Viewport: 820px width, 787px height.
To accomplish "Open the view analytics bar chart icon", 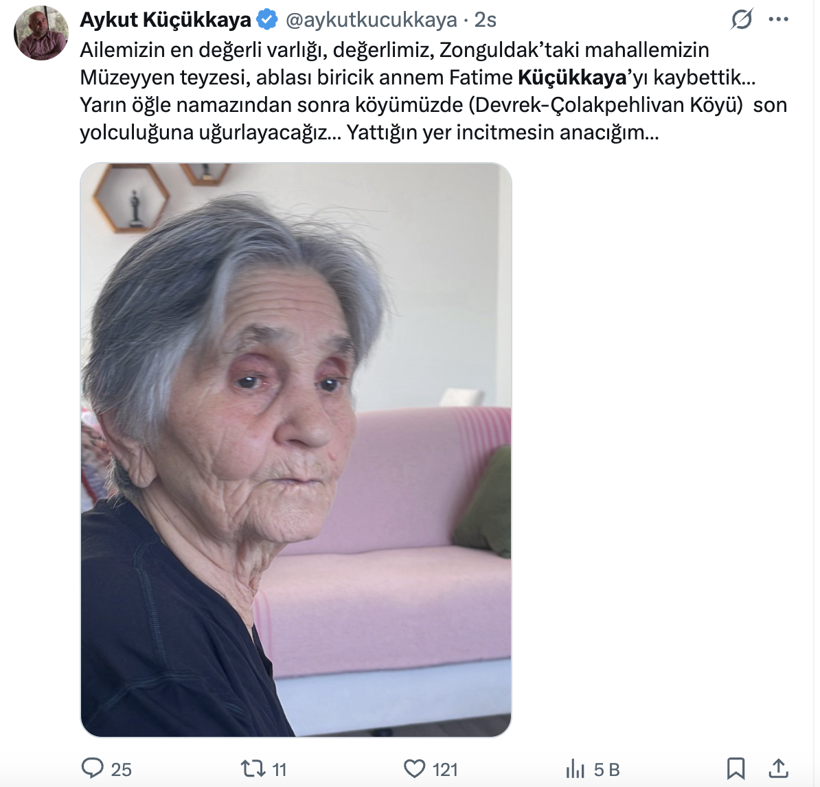I will point(575,769).
